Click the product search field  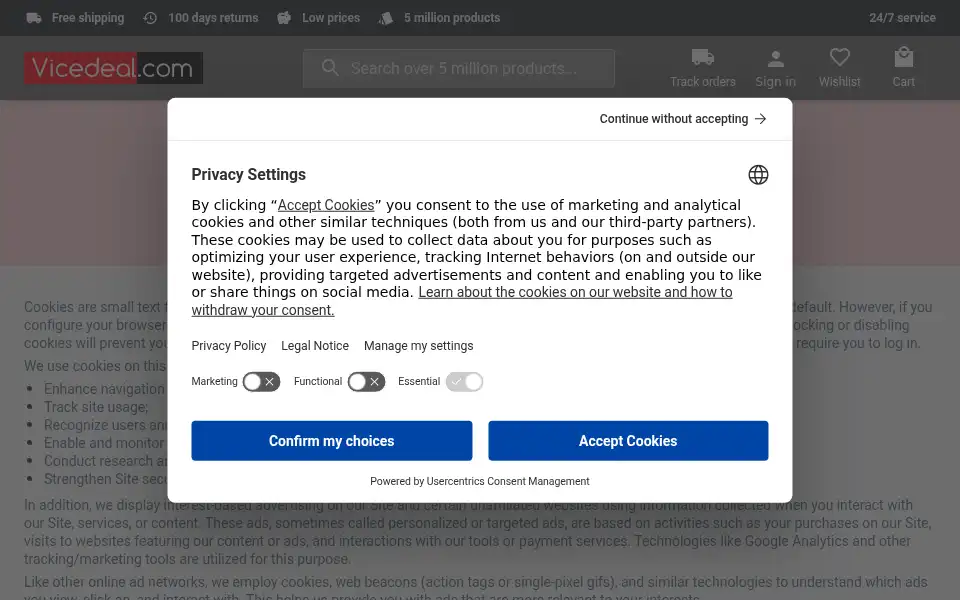pos(459,68)
